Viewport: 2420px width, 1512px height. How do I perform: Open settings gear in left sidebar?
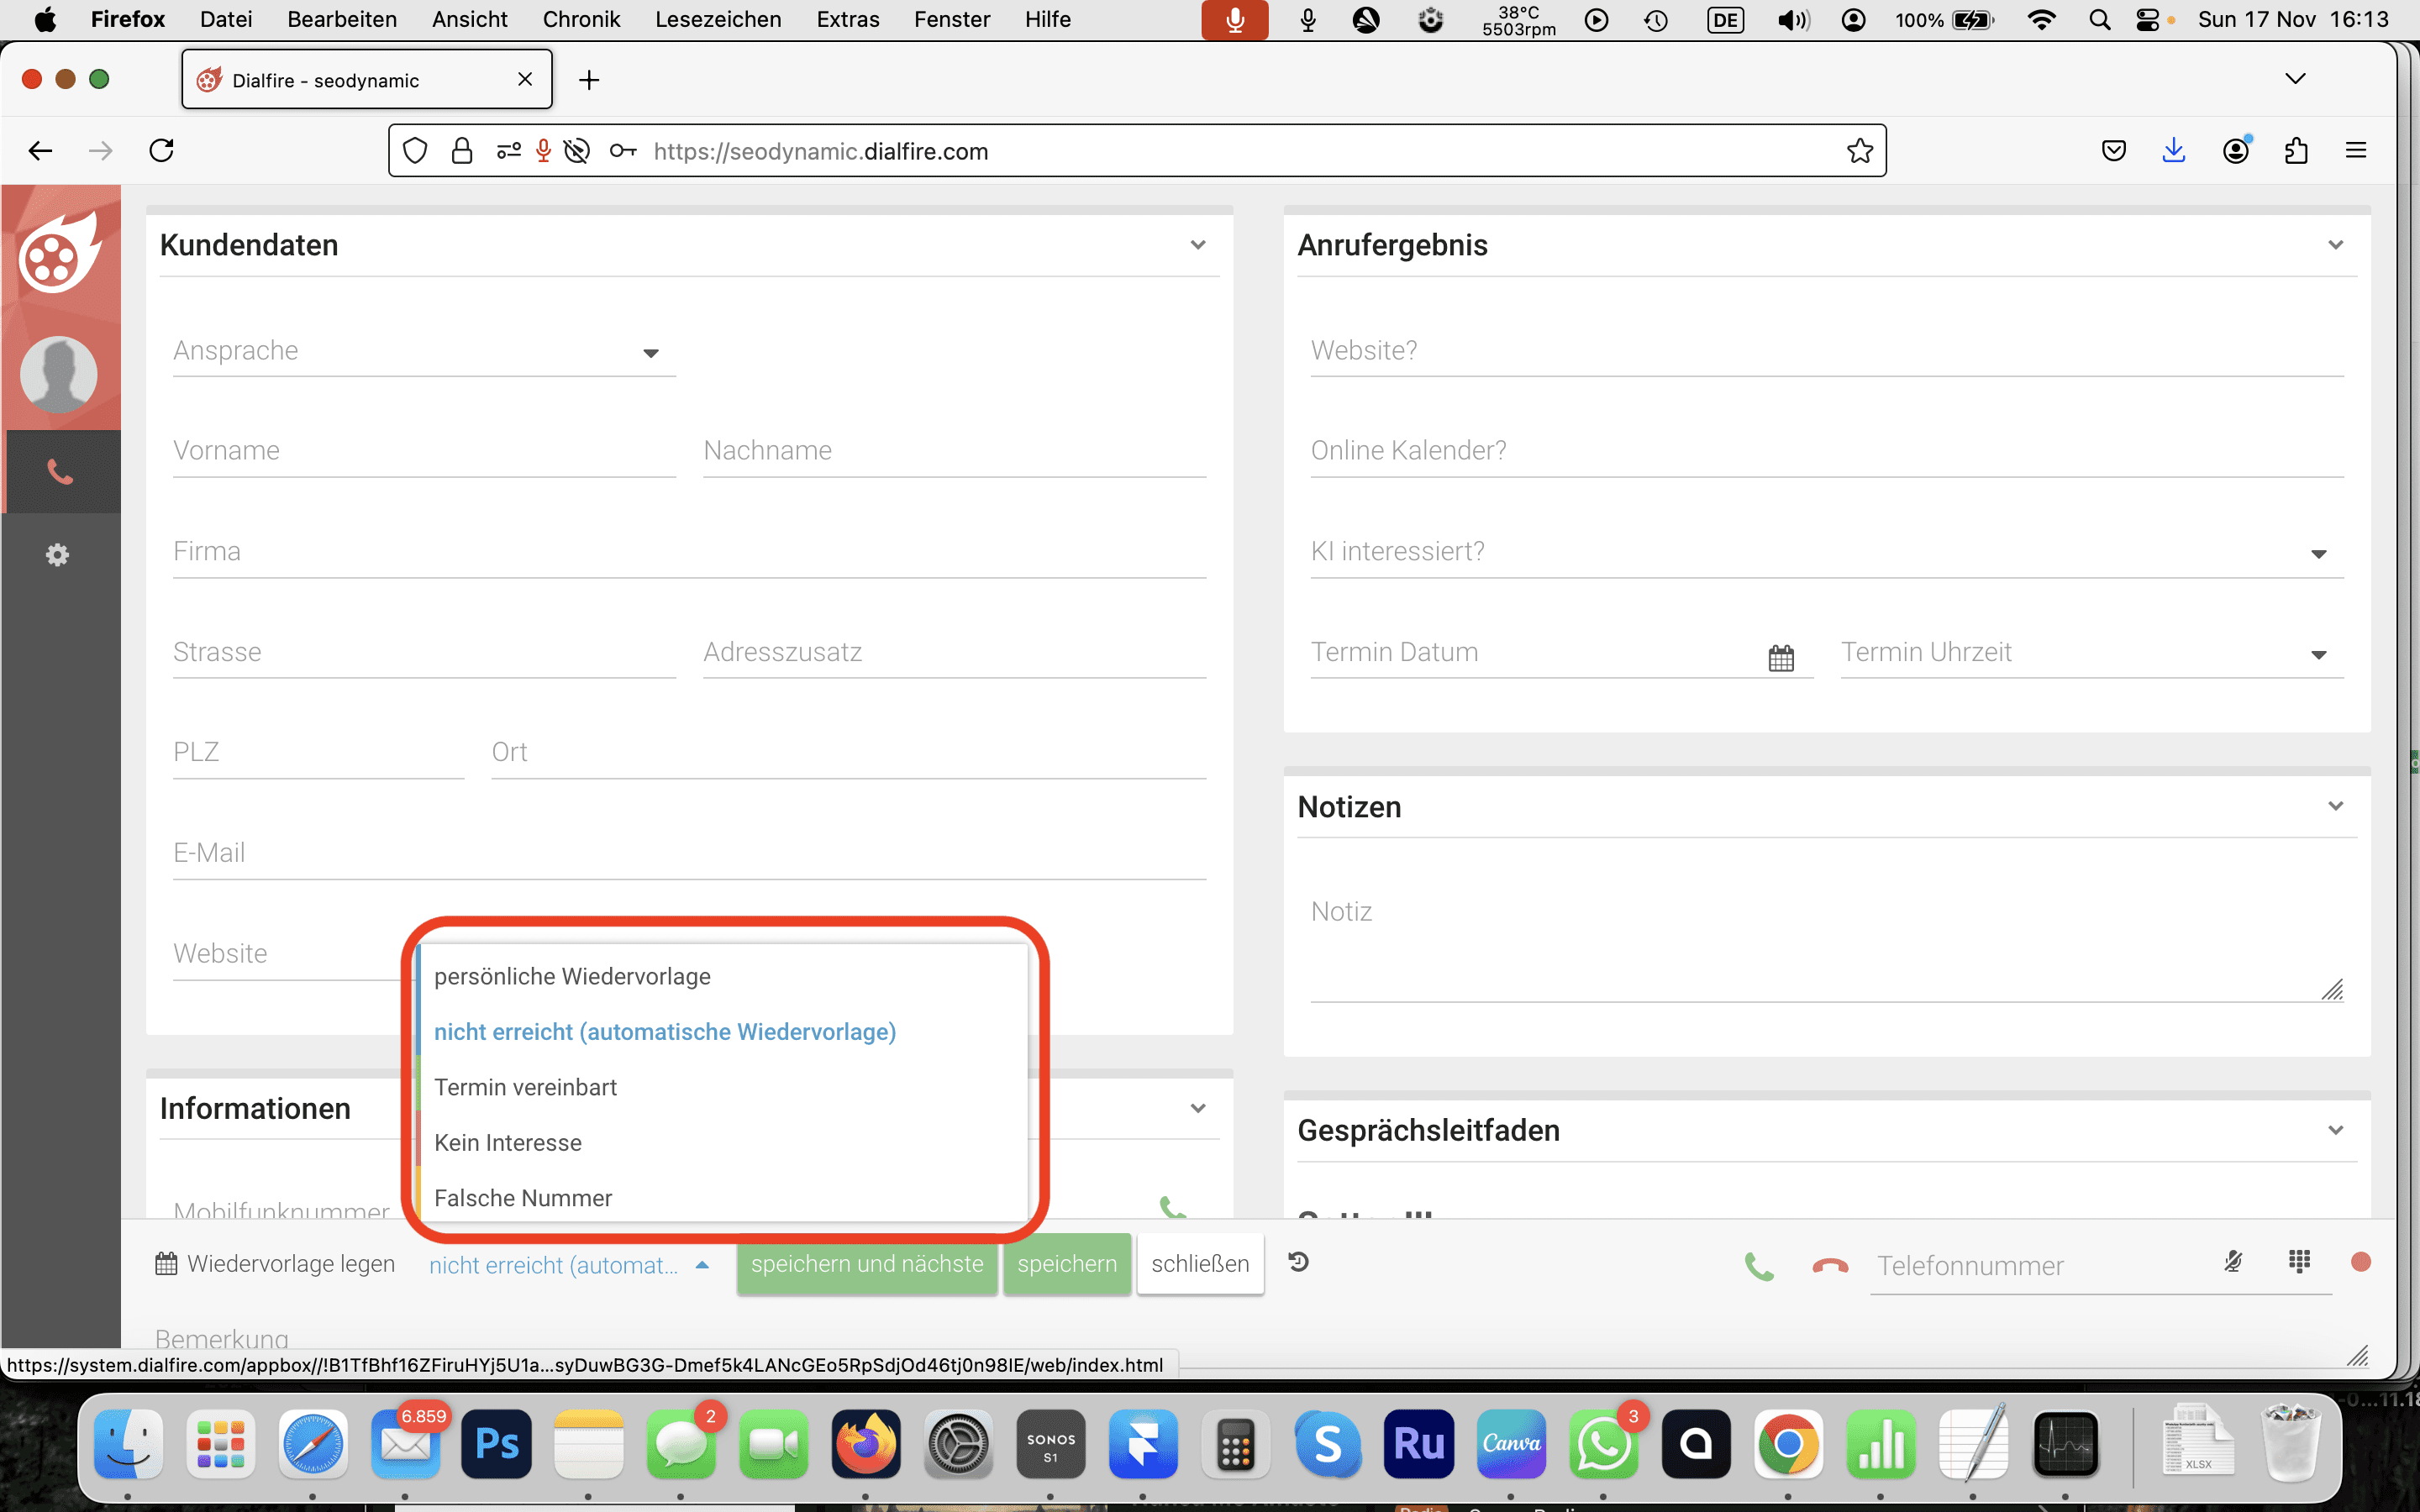pyautogui.click(x=58, y=555)
